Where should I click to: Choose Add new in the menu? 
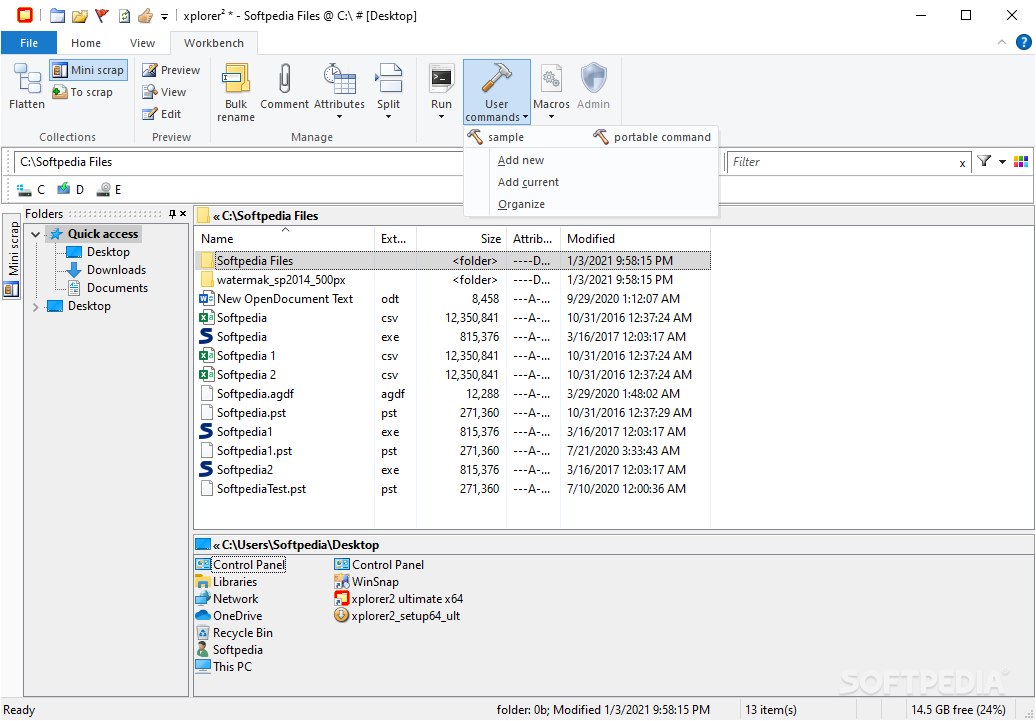click(x=521, y=161)
